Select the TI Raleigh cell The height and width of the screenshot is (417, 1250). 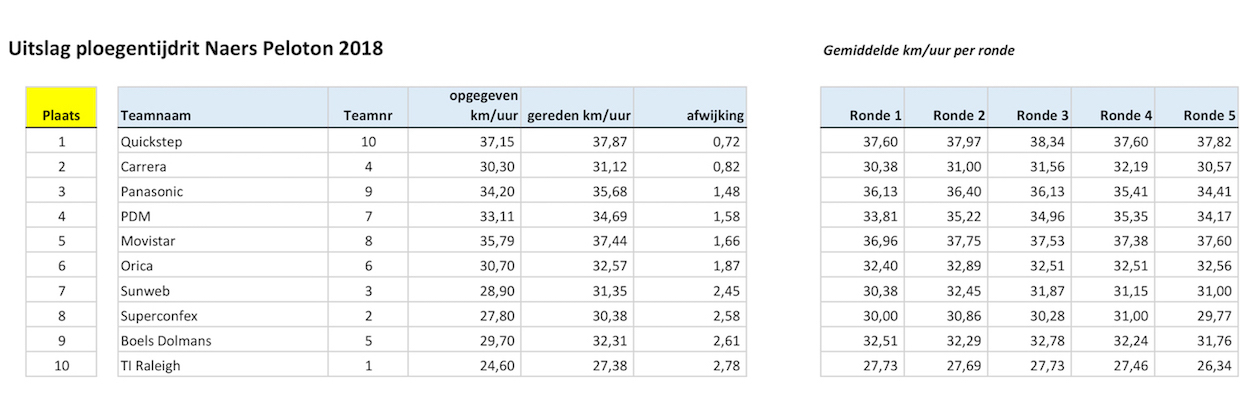tap(223, 366)
